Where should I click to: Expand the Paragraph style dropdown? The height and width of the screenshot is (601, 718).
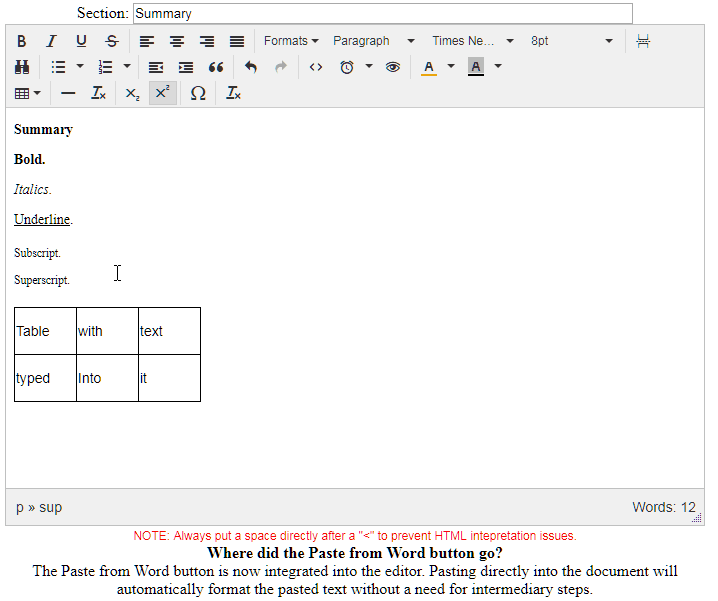373,41
